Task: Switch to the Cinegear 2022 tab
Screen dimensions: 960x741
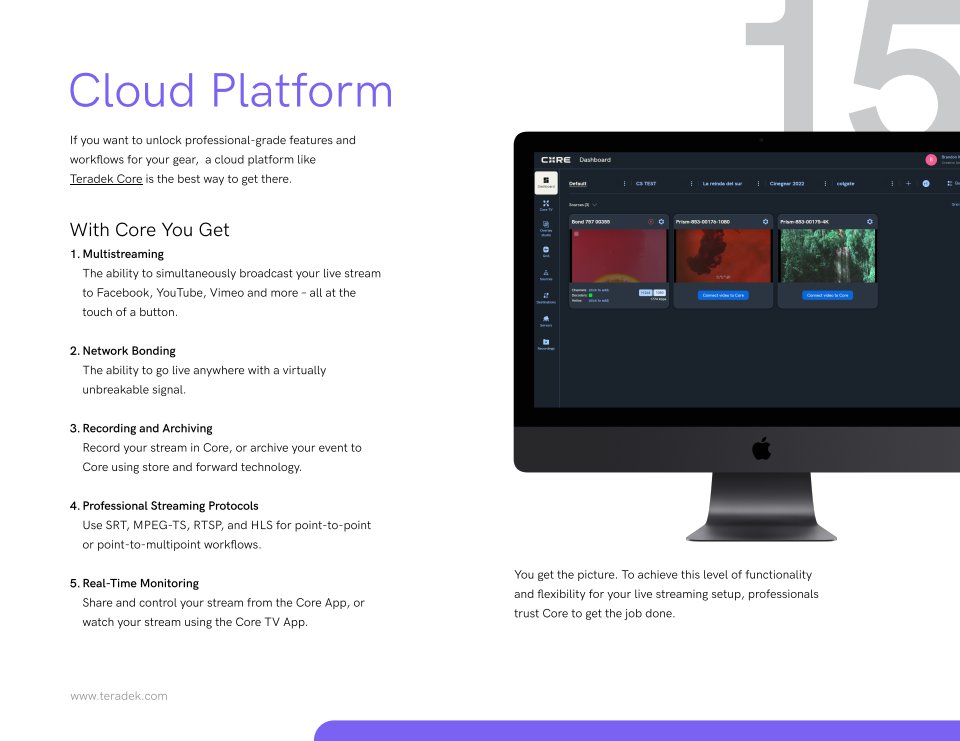Action: (786, 184)
